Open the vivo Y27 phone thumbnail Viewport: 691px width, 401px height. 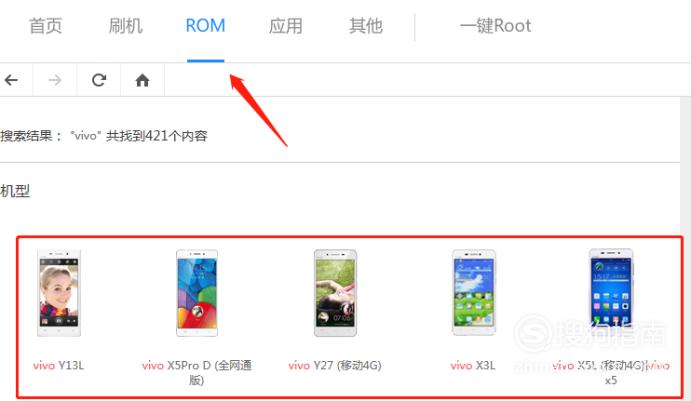click(335, 293)
